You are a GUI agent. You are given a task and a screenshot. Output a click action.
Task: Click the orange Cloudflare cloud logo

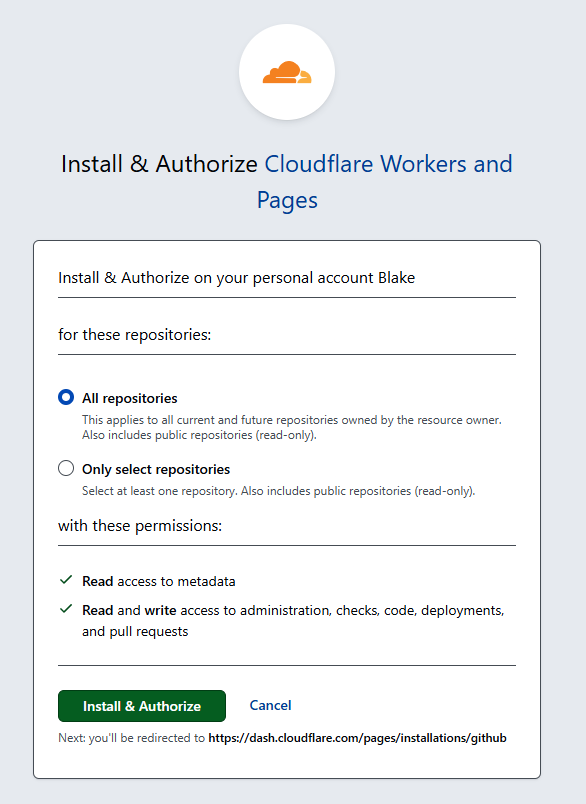(287, 72)
